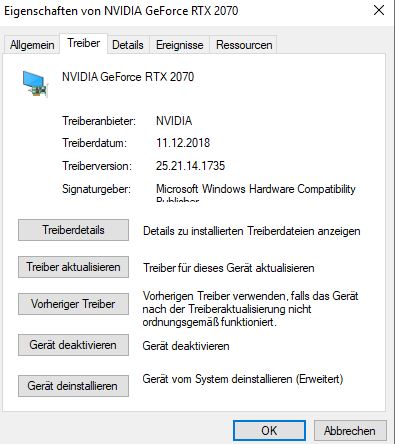
Task: Click the dialog title bar text
Action: tap(121, 11)
